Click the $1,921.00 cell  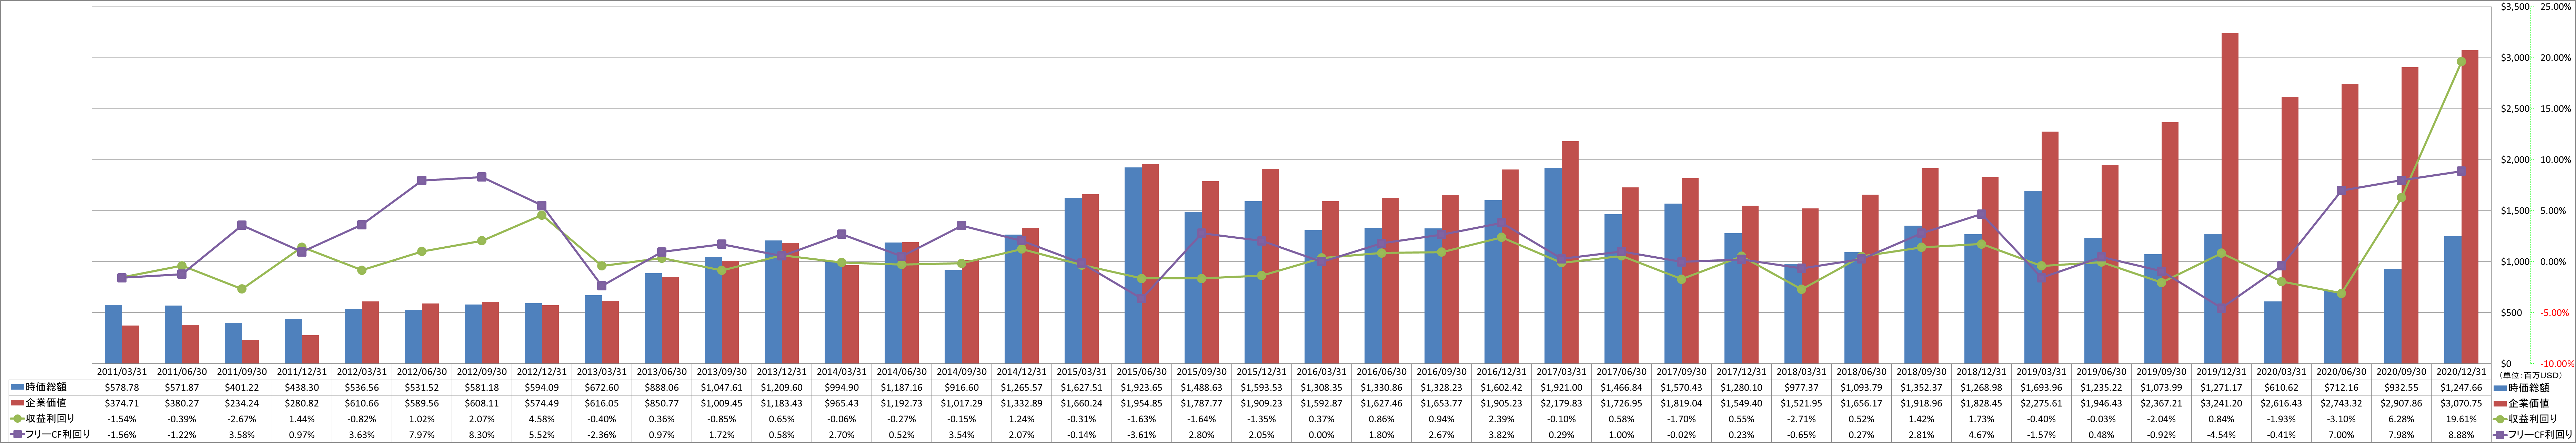(x=1561, y=386)
